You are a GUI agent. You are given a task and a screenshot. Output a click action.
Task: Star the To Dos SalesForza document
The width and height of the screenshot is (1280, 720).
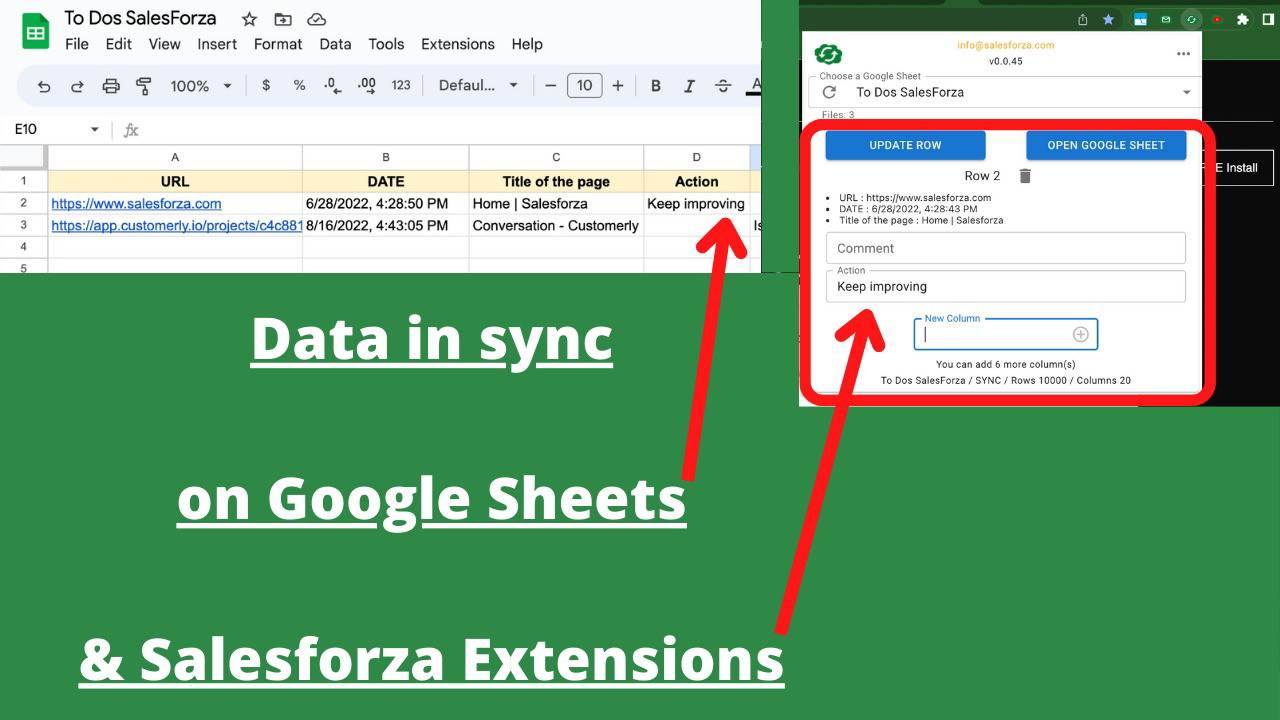click(249, 19)
